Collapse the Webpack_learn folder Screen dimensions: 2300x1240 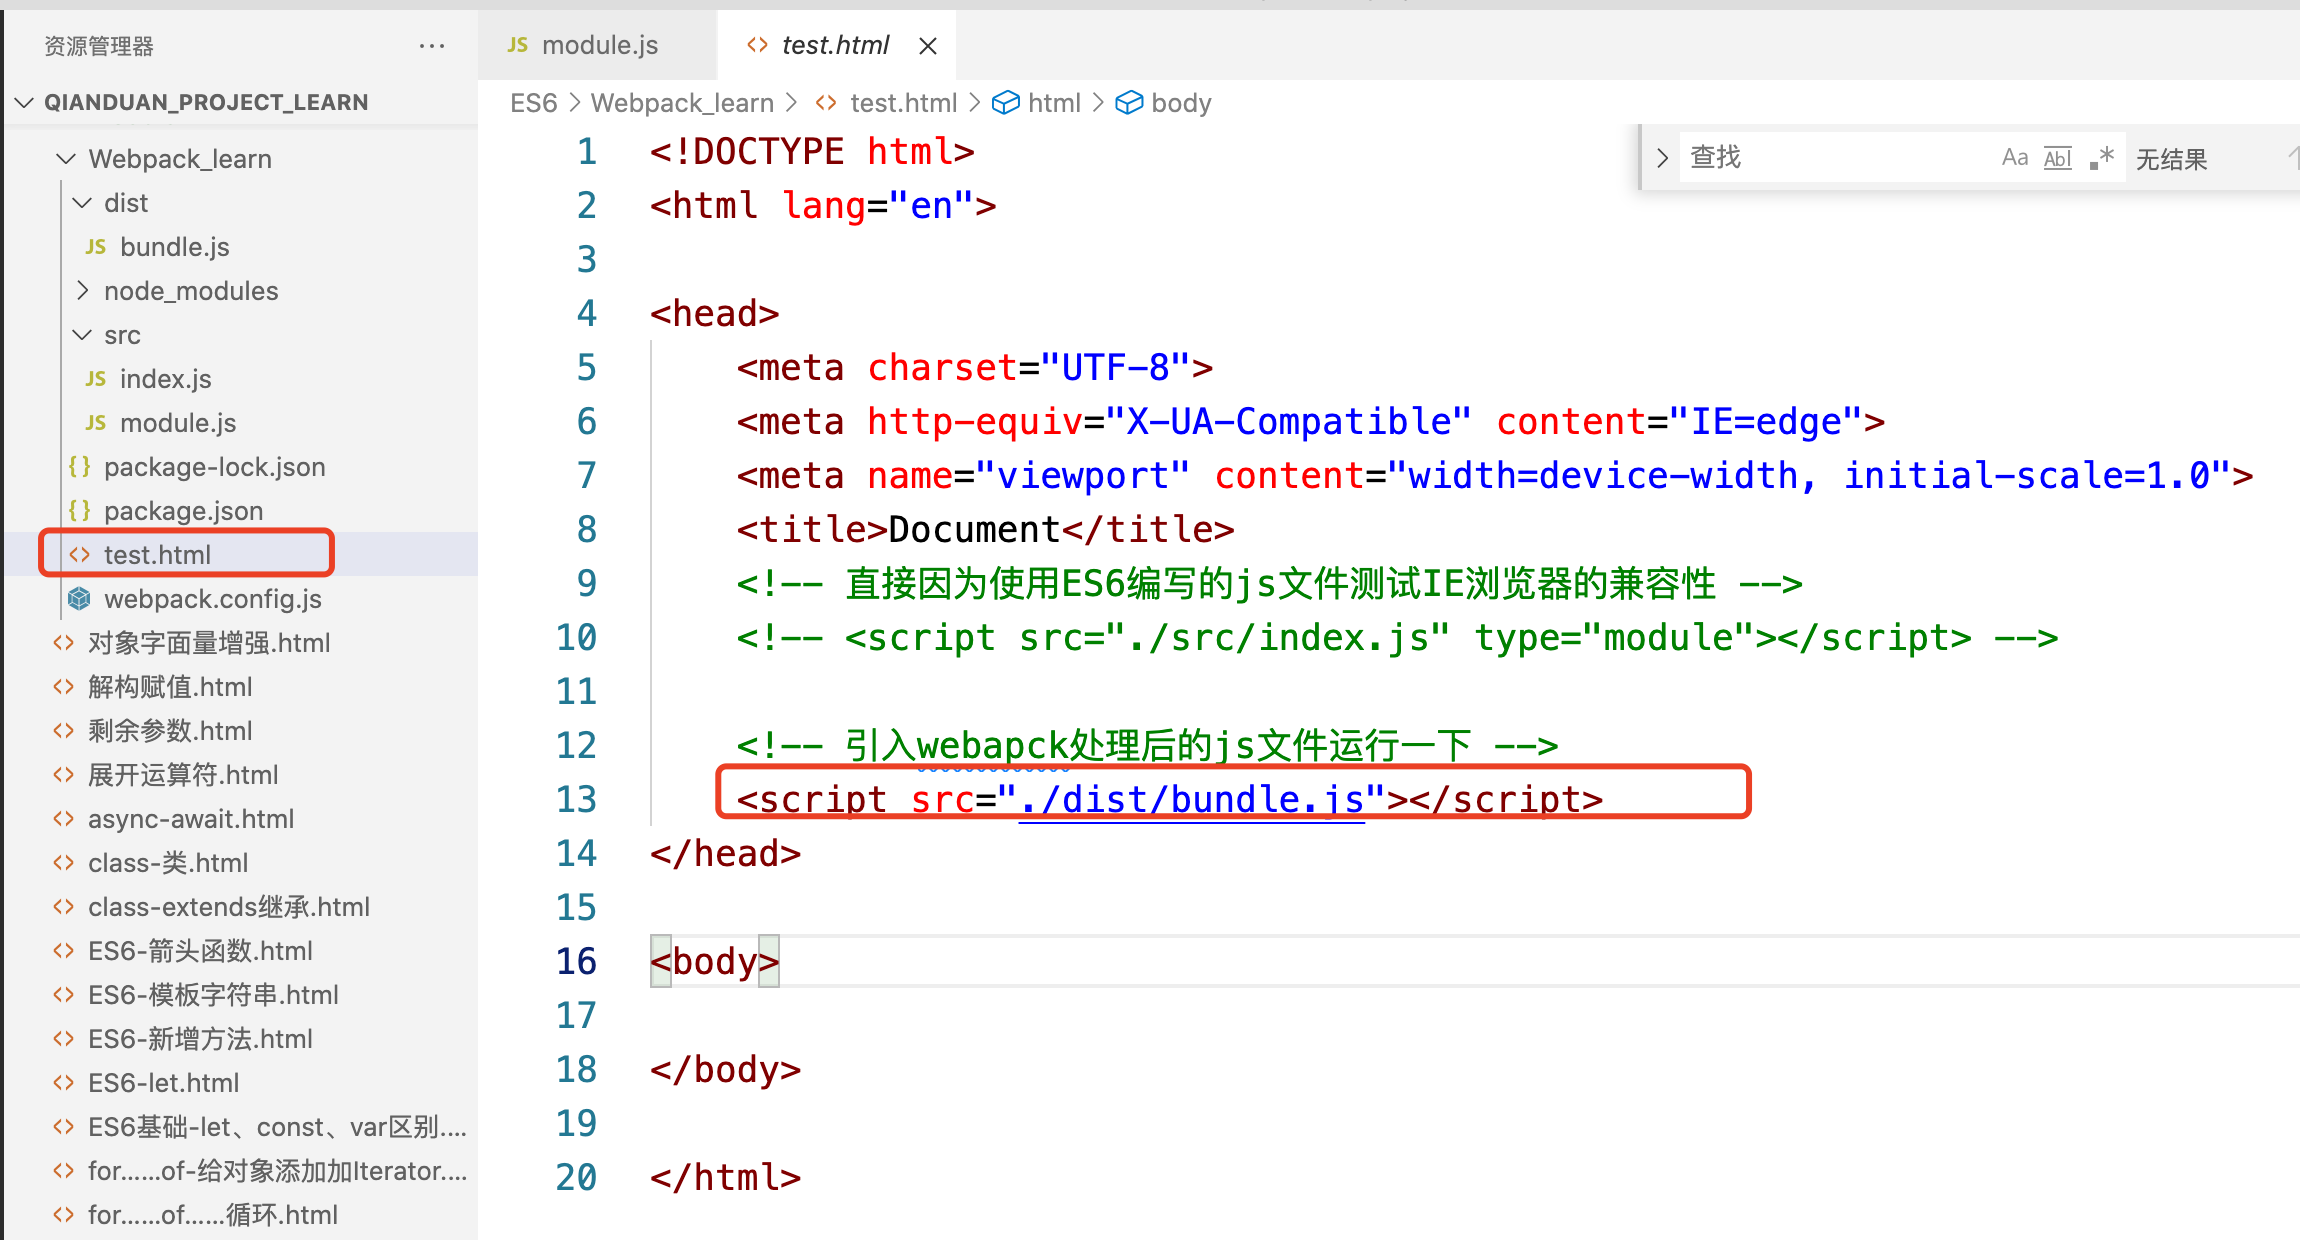66,159
